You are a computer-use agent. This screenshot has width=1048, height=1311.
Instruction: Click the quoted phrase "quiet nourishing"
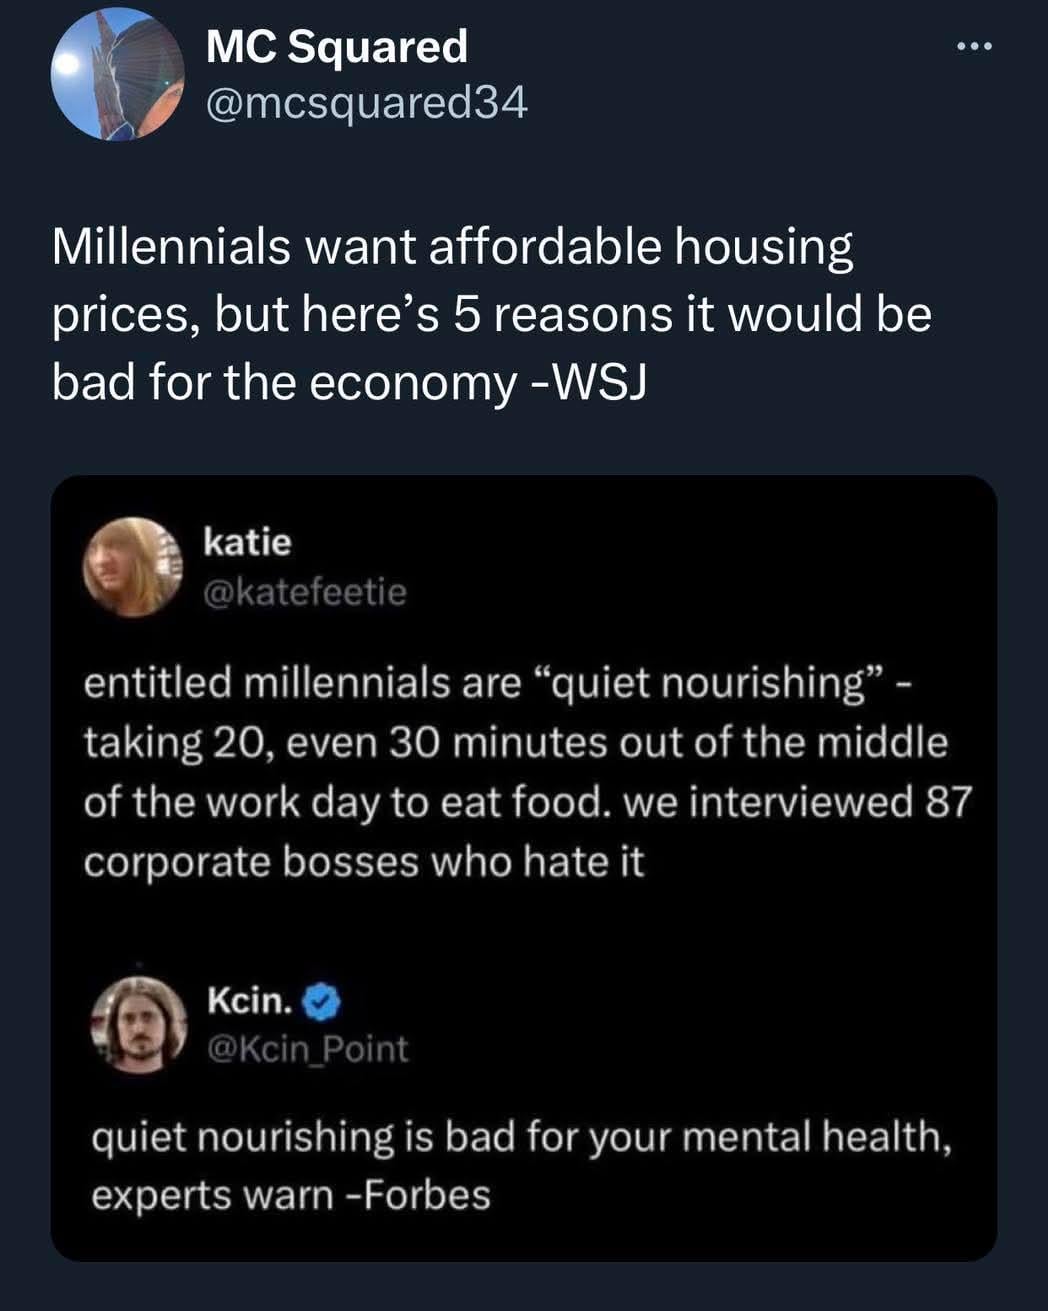(x=715, y=682)
